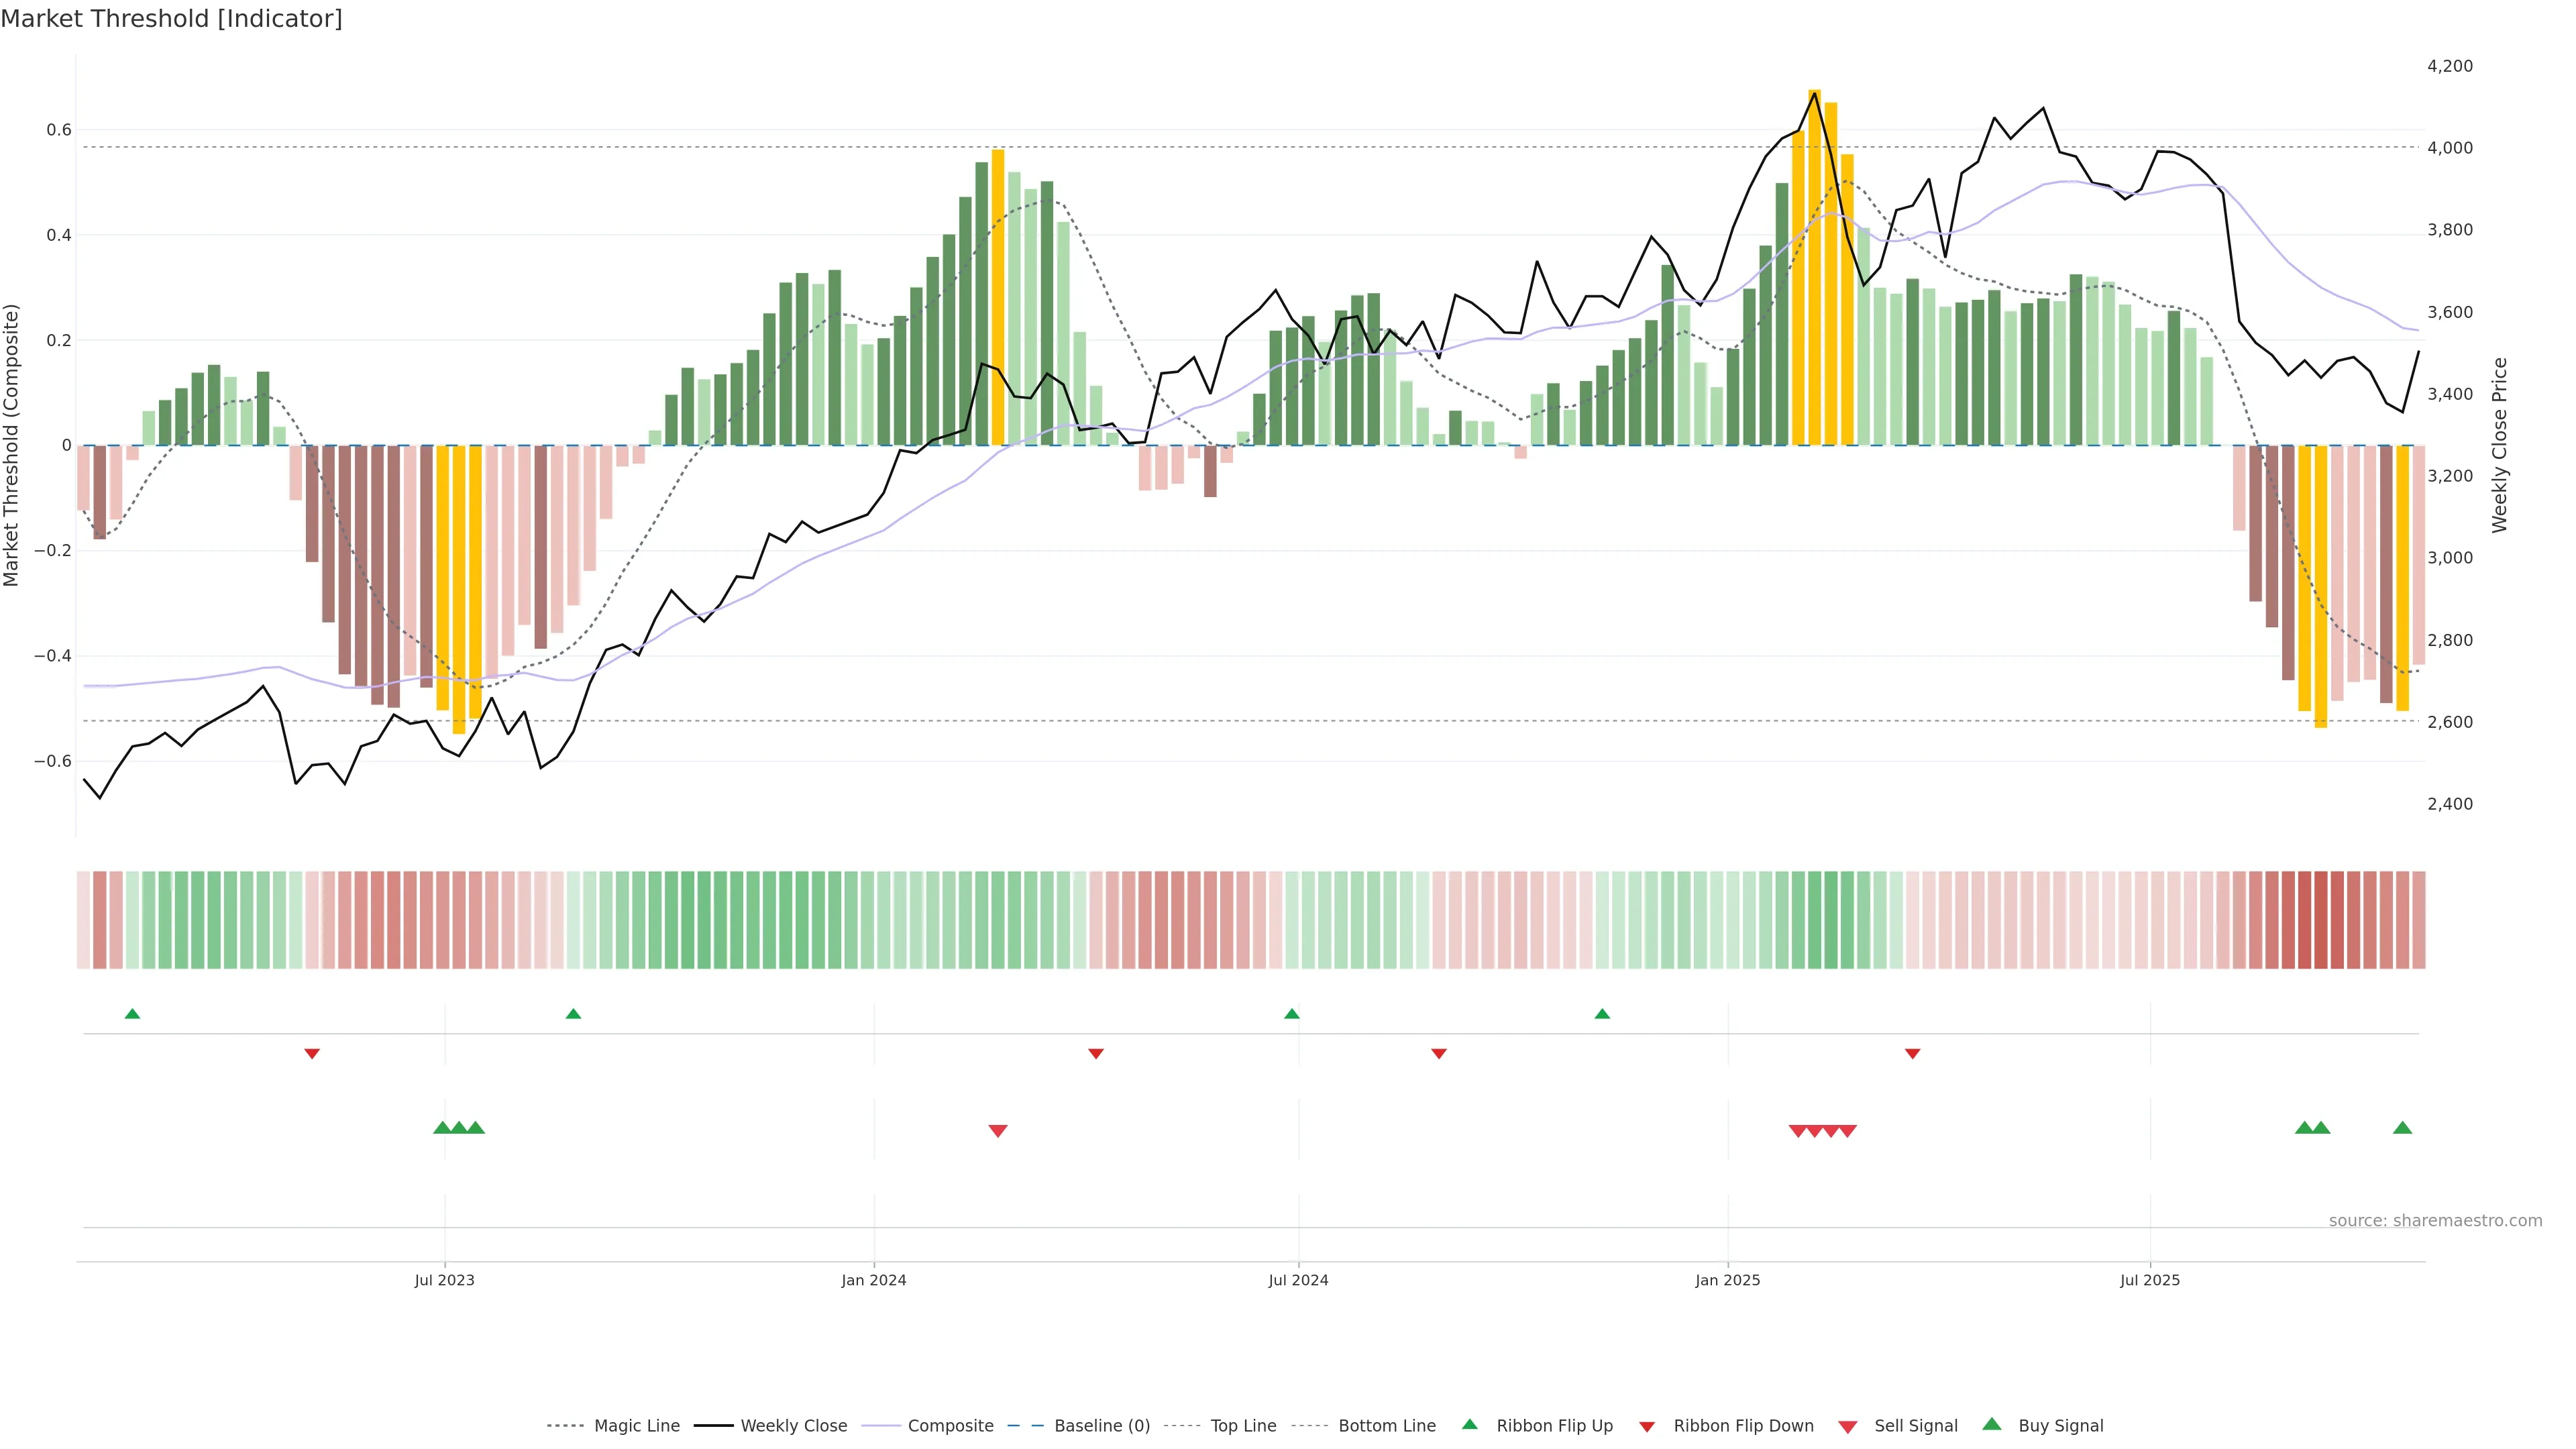Click the first ribbon flip up marker
This screenshot has height=1449, width=2576.
pyautogui.click(x=132, y=1014)
